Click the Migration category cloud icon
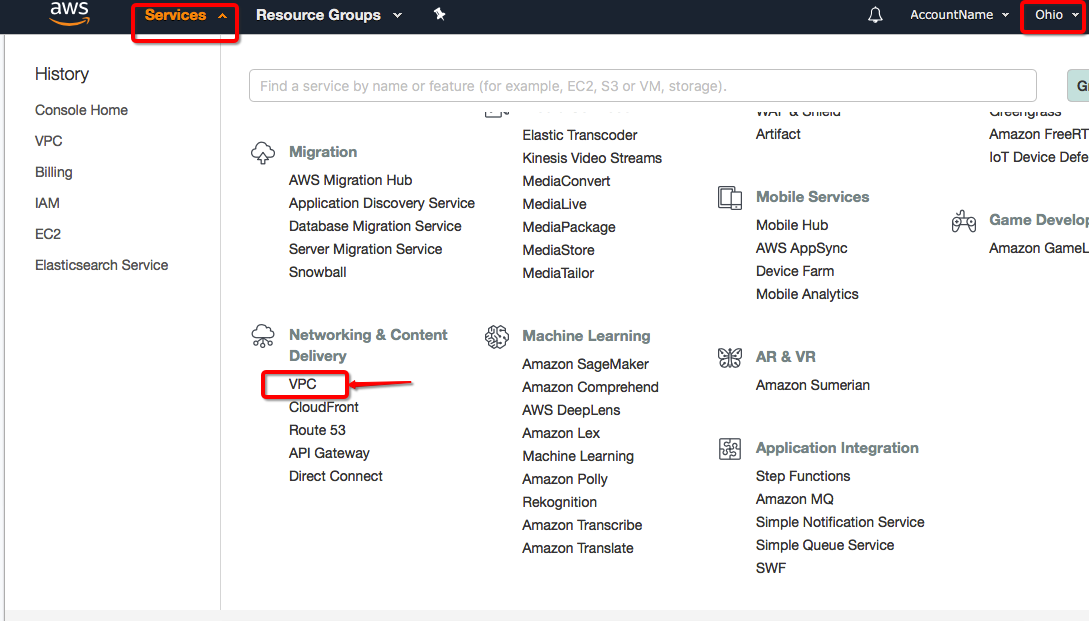This screenshot has height=621, width=1089. click(263, 152)
